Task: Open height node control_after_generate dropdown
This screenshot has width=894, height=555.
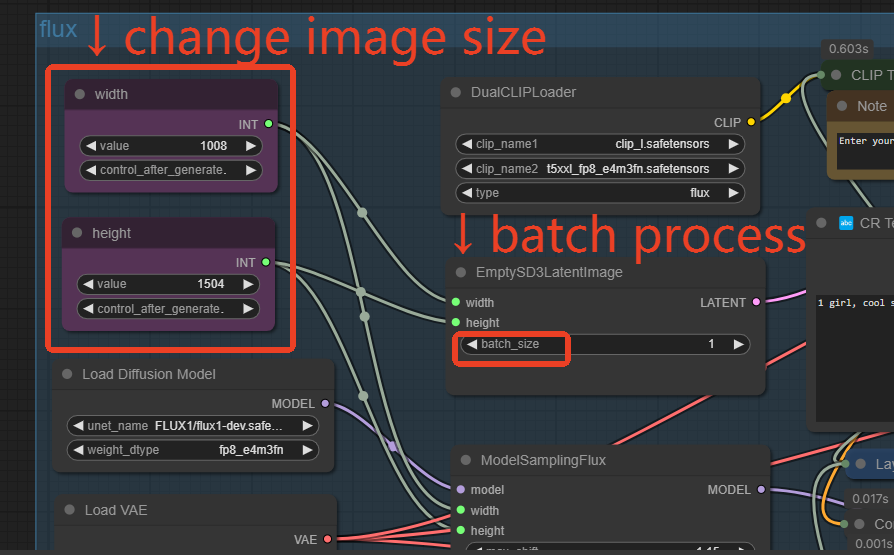Action: (168, 309)
